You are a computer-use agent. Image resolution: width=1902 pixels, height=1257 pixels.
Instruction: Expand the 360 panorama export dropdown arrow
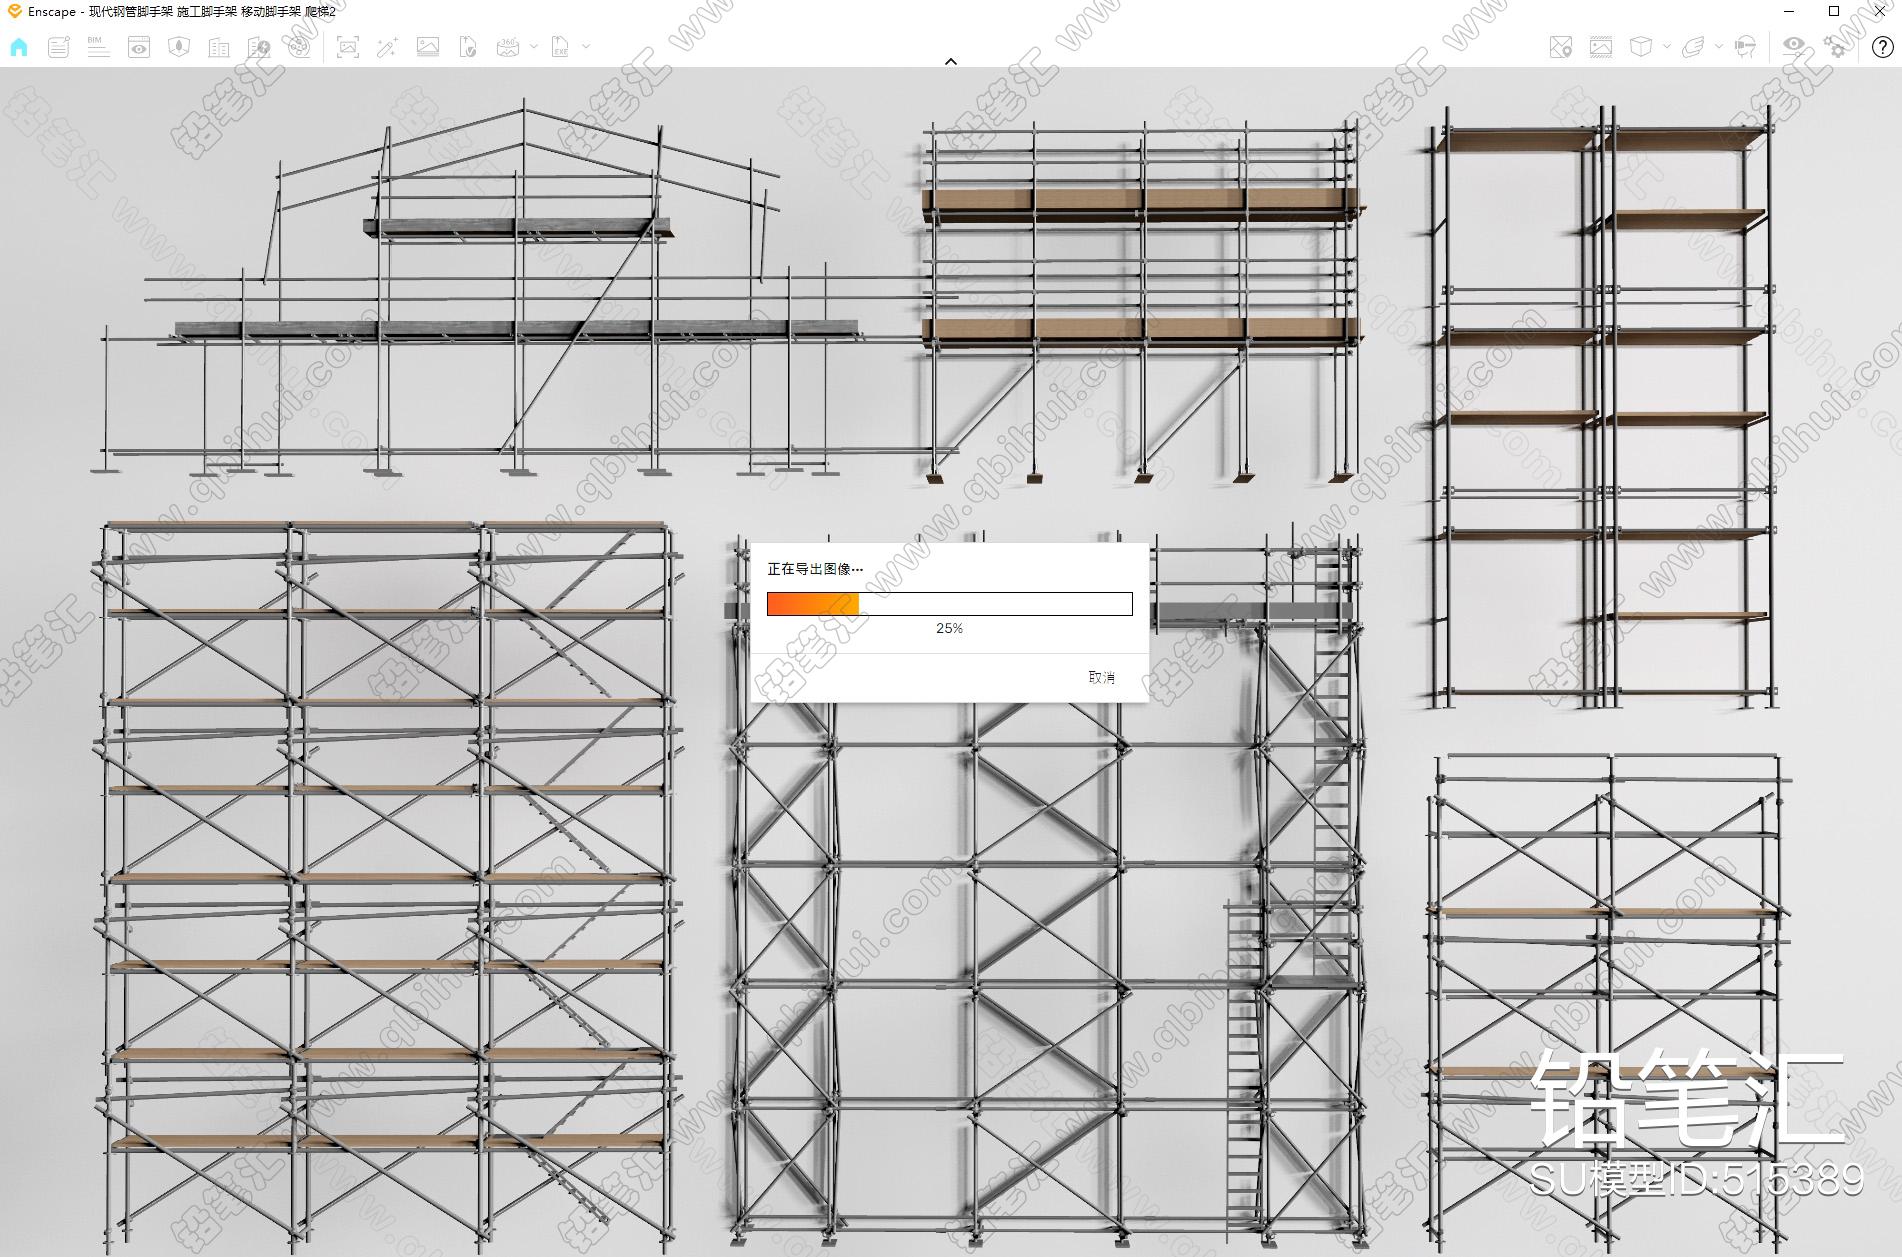[534, 47]
